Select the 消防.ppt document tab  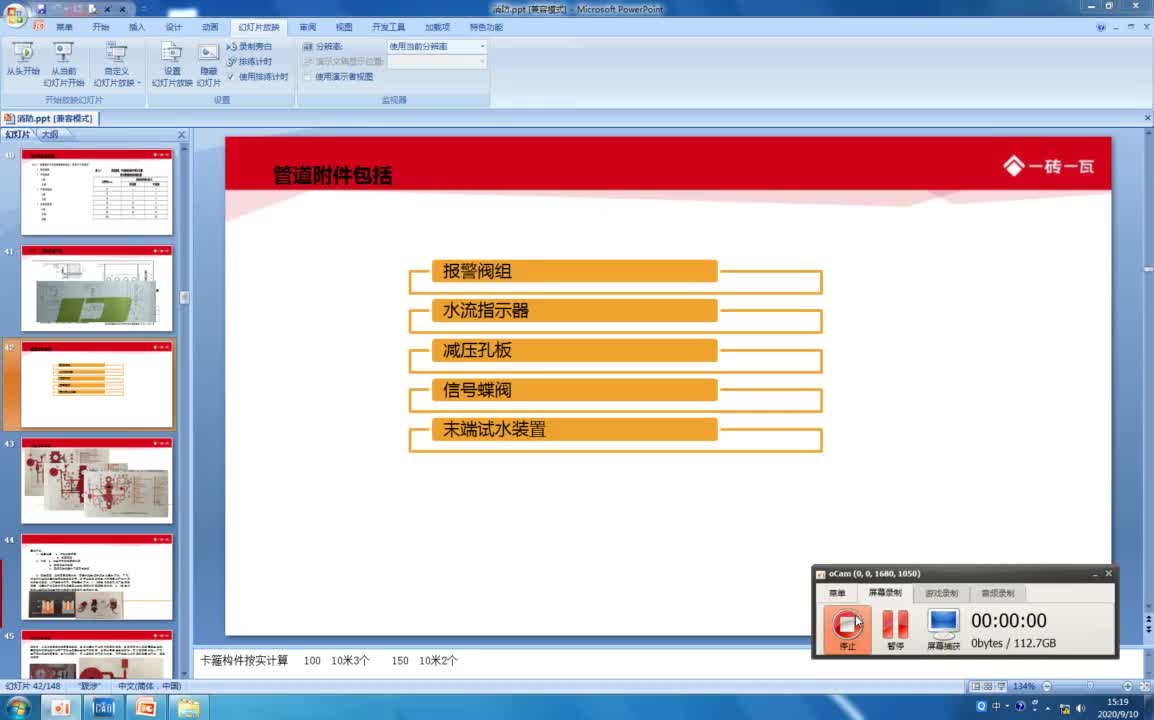coord(49,119)
